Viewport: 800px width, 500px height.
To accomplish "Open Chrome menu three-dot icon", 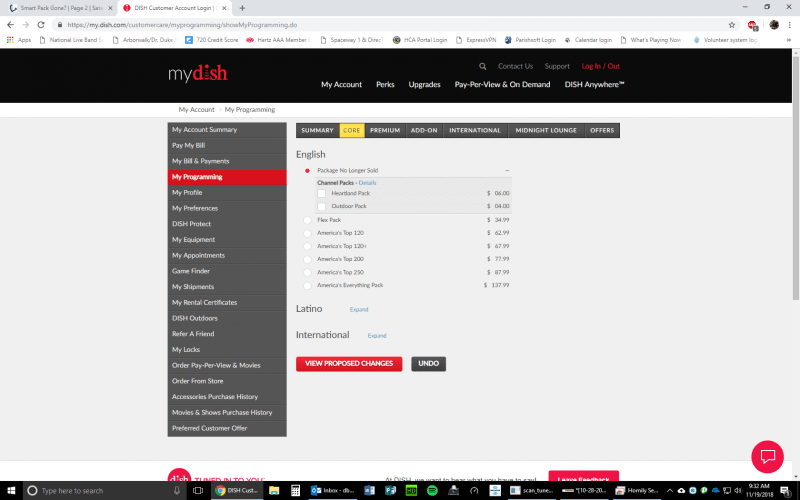I will click(789, 24).
